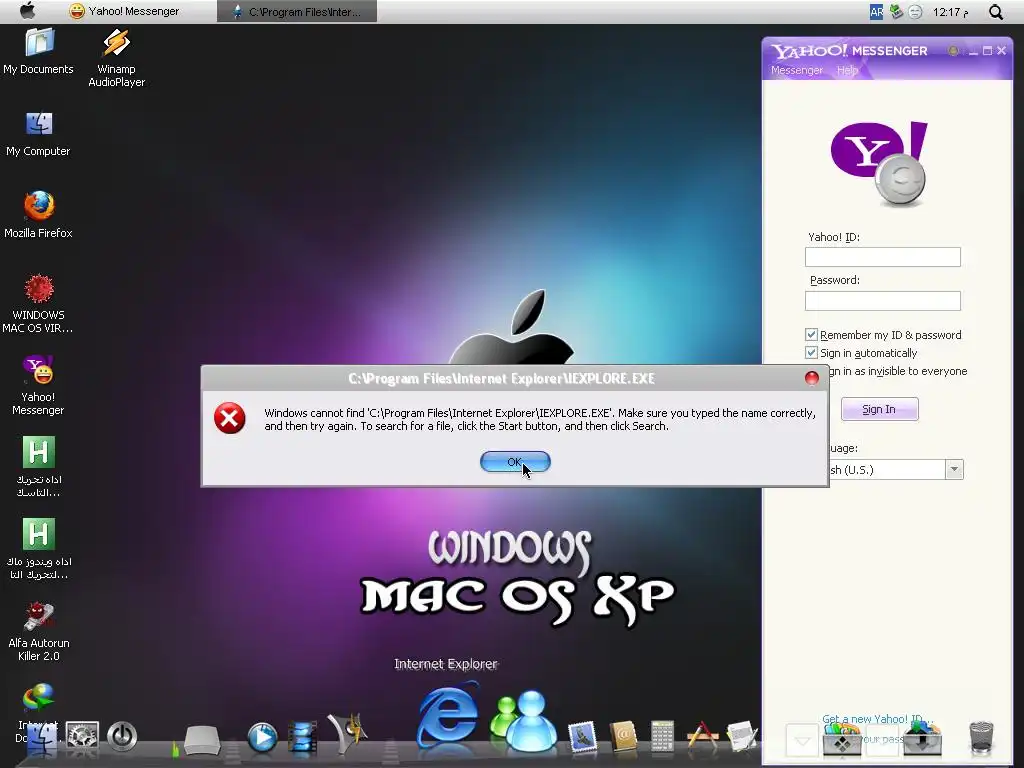This screenshot has height=768, width=1024.
Task: Open the film strip movie icon in dock
Action: pos(302,738)
